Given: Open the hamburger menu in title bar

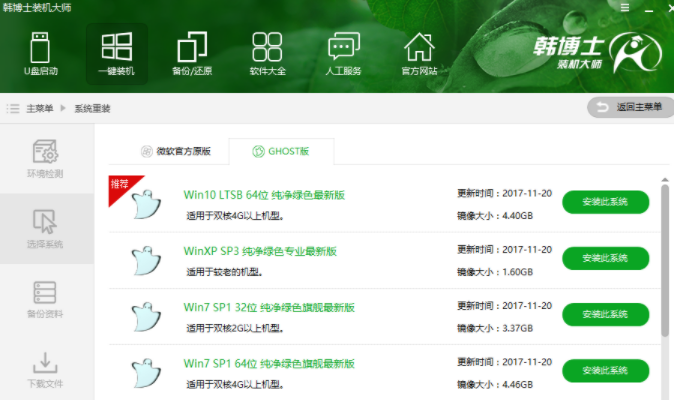Looking at the screenshot, I should (x=625, y=8).
